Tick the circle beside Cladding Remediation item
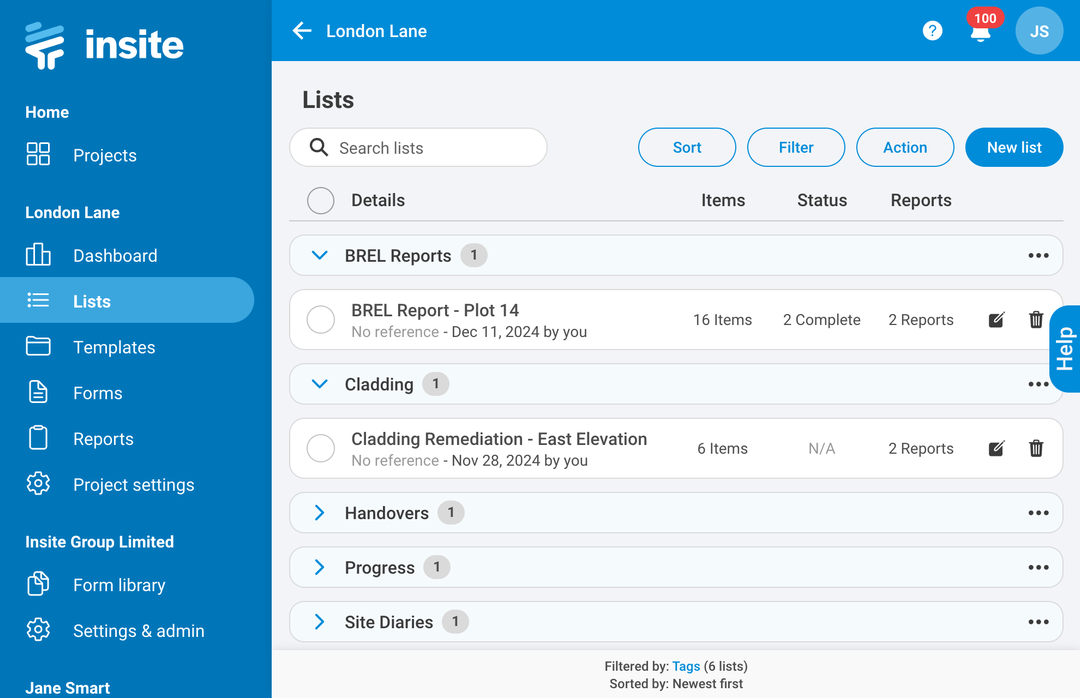This screenshot has height=698, width=1080. click(x=320, y=448)
